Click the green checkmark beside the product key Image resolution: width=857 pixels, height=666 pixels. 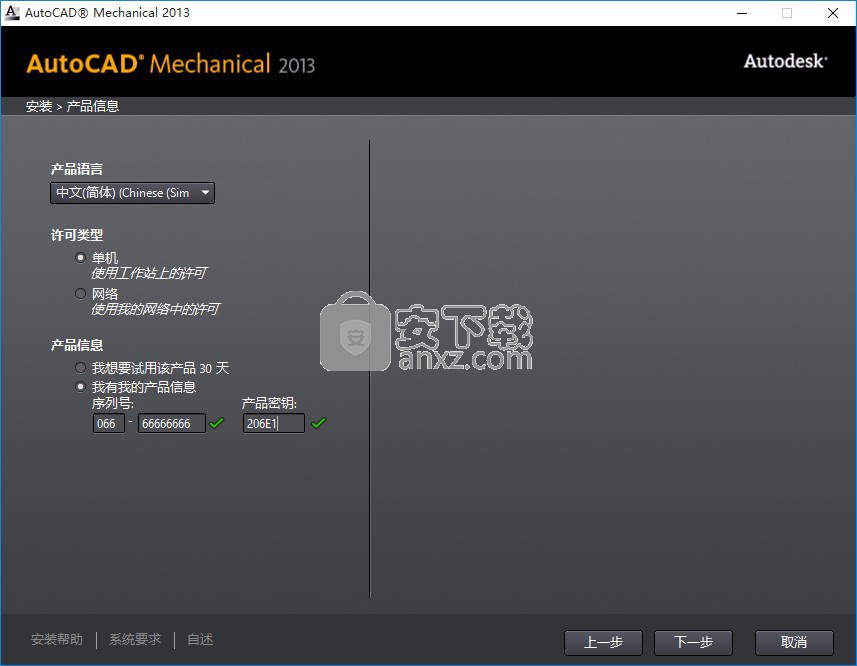point(319,423)
